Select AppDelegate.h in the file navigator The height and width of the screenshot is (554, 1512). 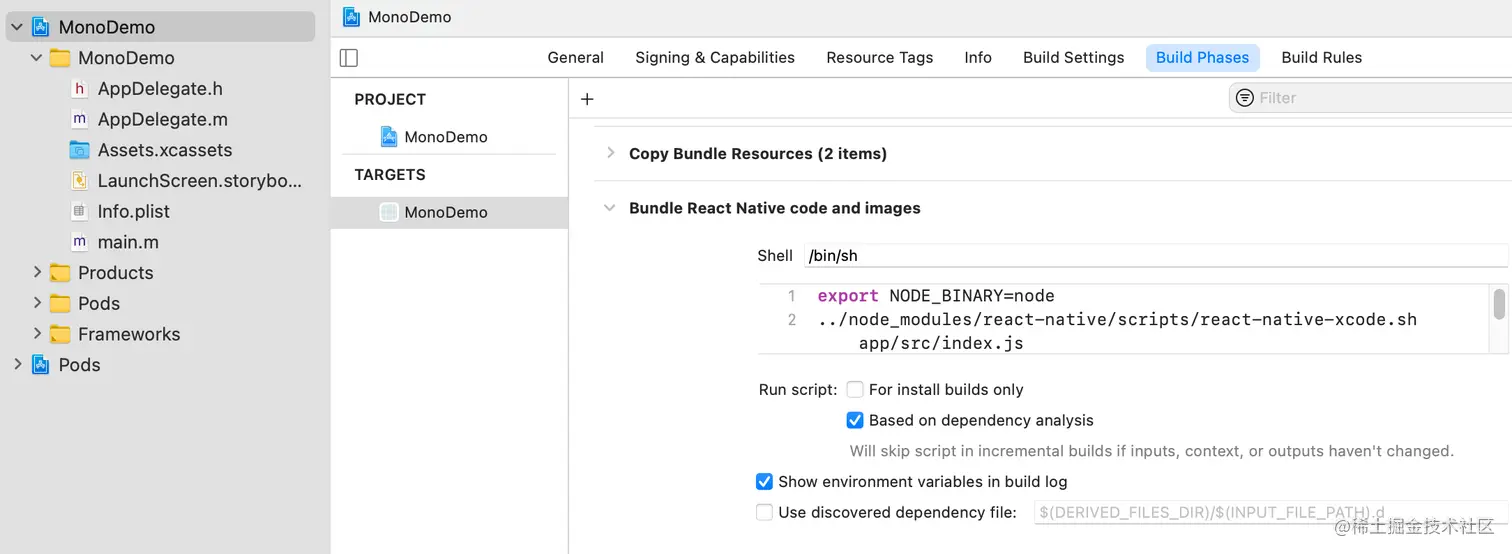[160, 89]
